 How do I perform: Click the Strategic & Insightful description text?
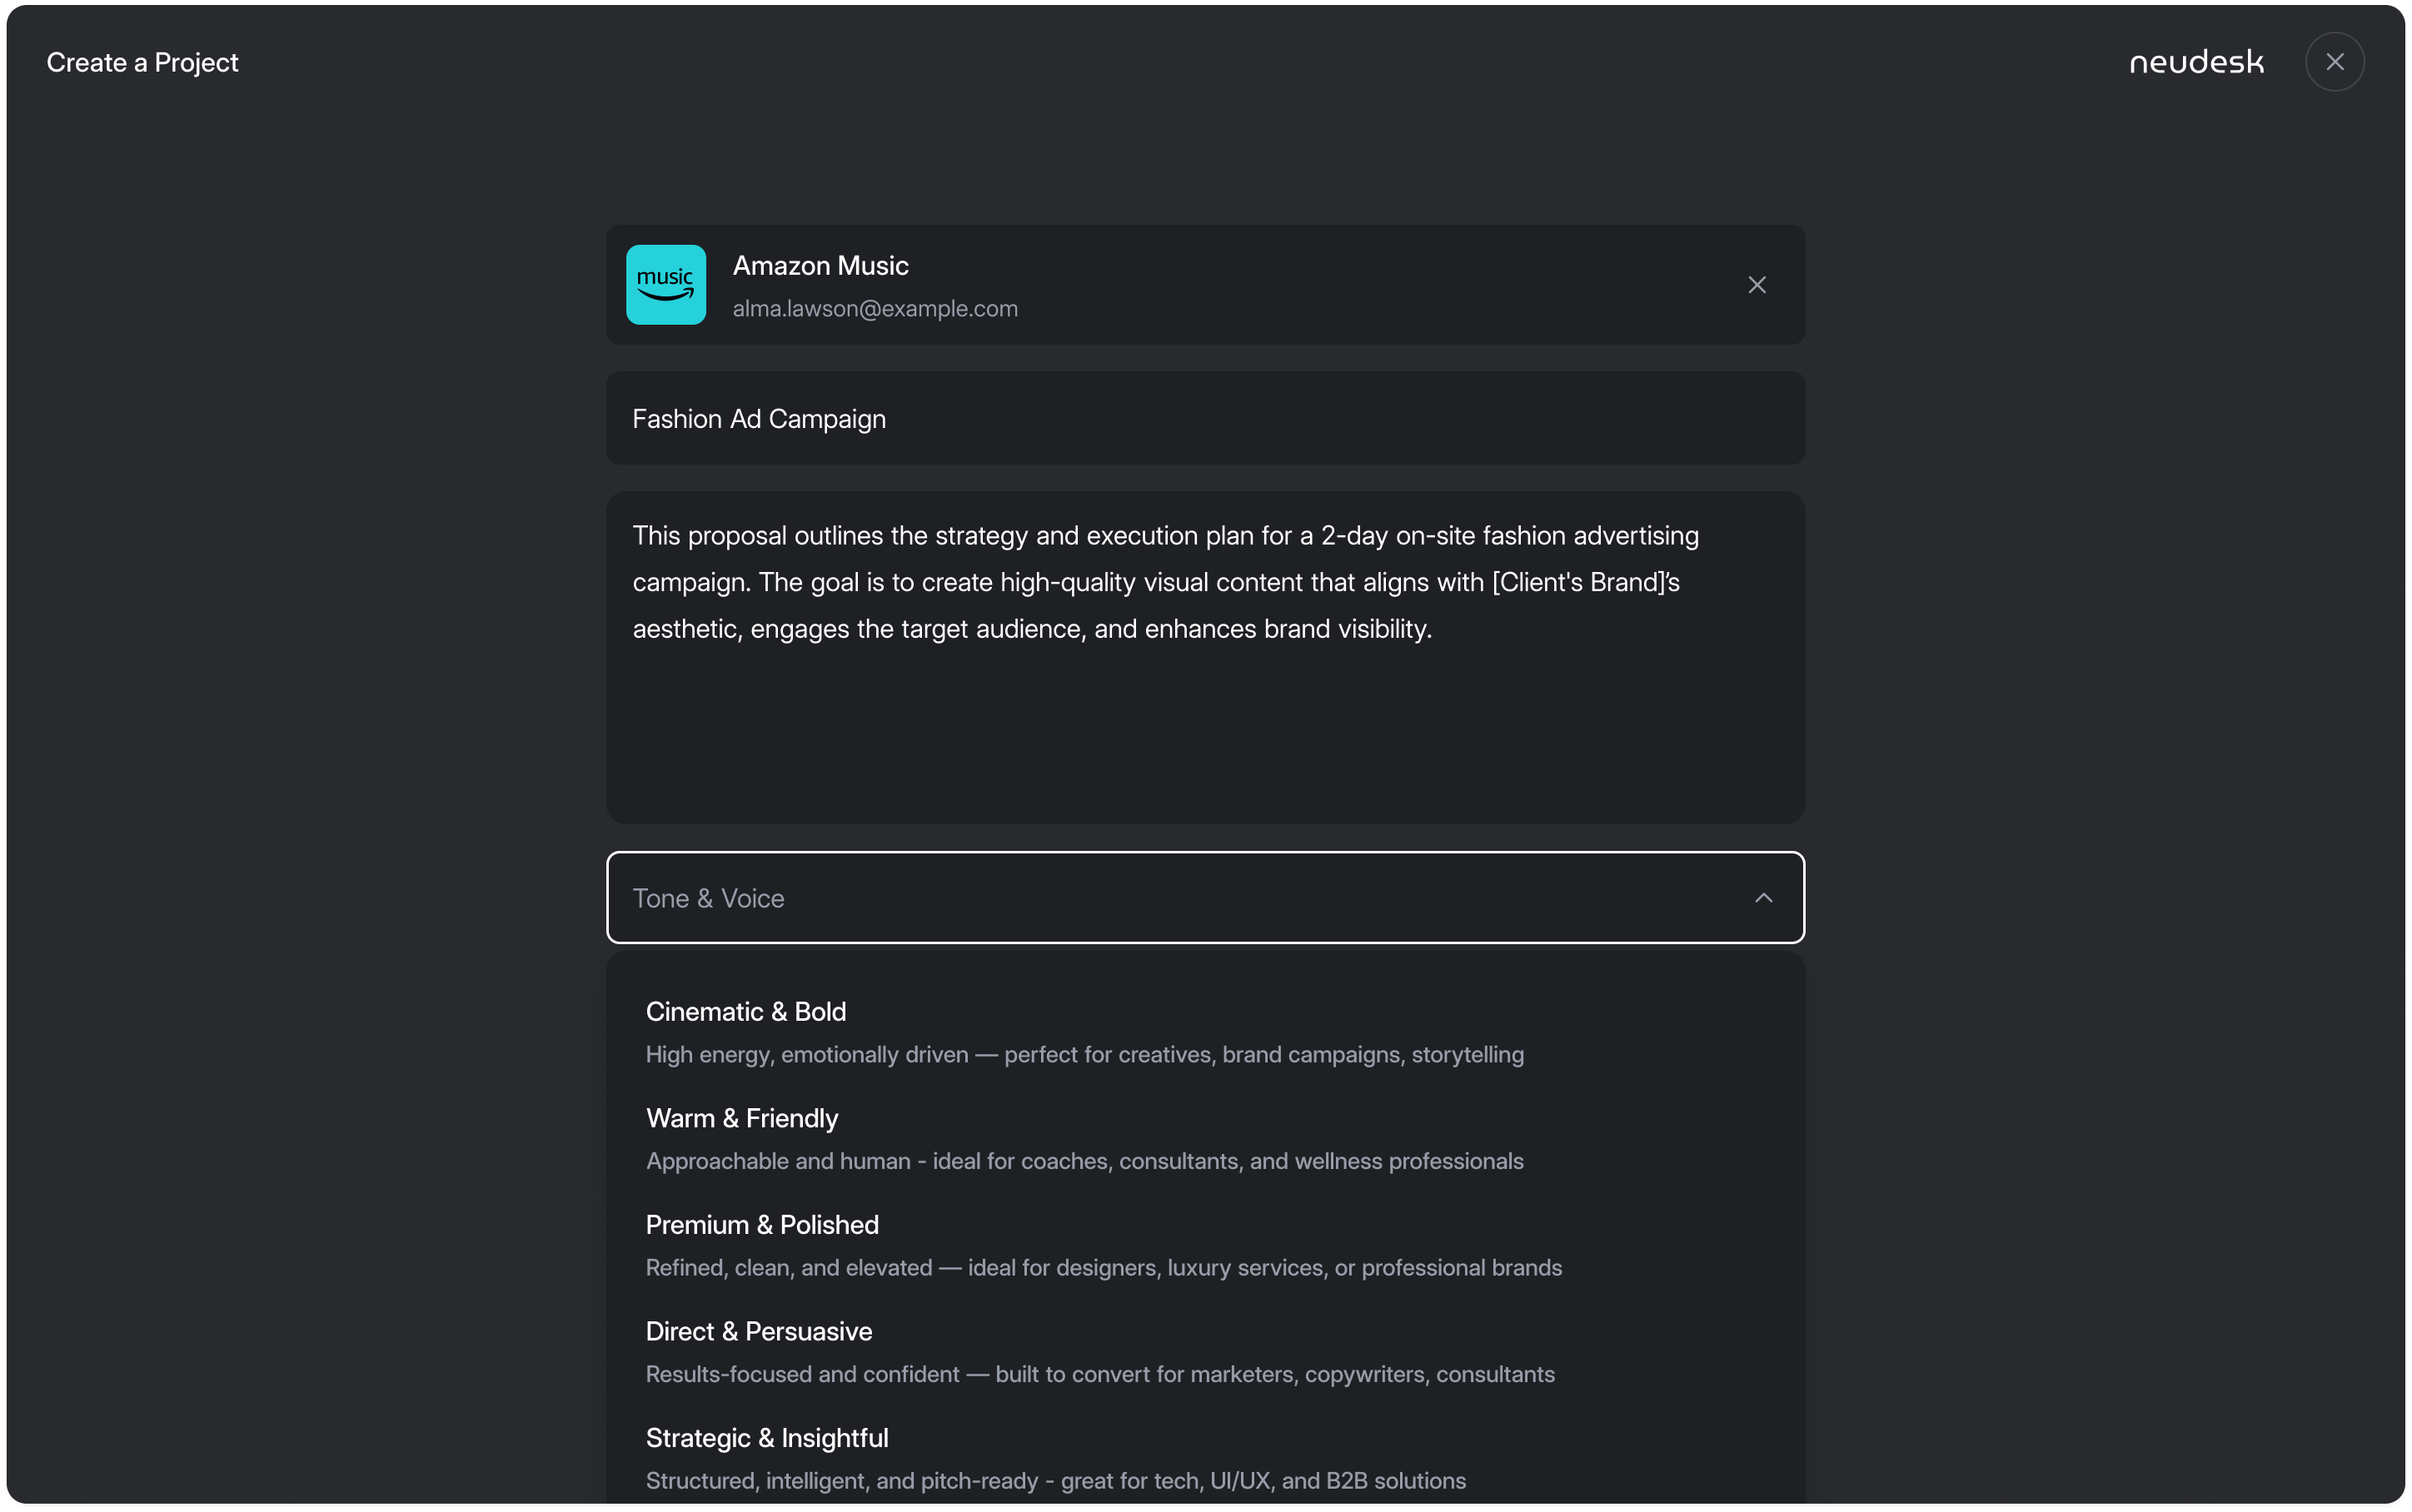pyautogui.click(x=1055, y=1481)
